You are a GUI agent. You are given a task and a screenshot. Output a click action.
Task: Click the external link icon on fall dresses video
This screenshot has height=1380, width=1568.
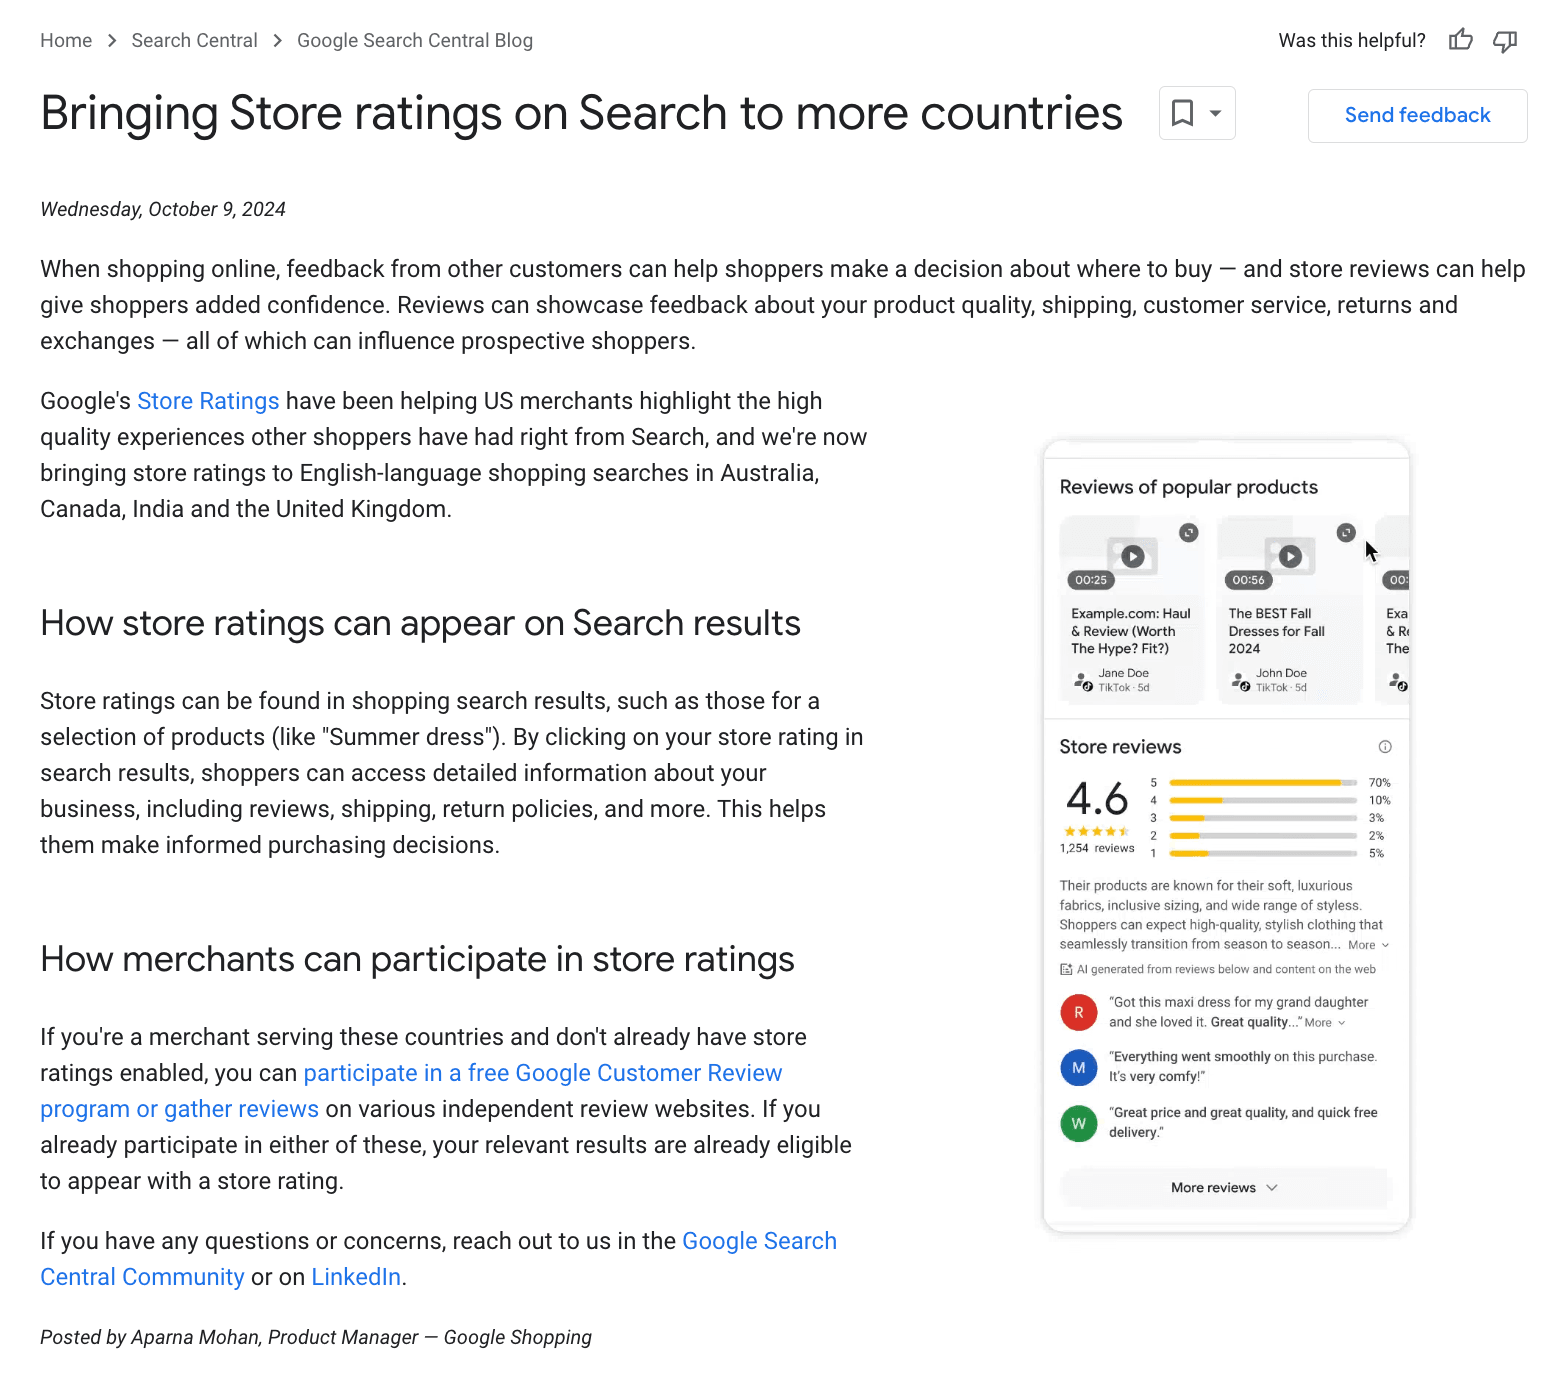tap(1345, 533)
